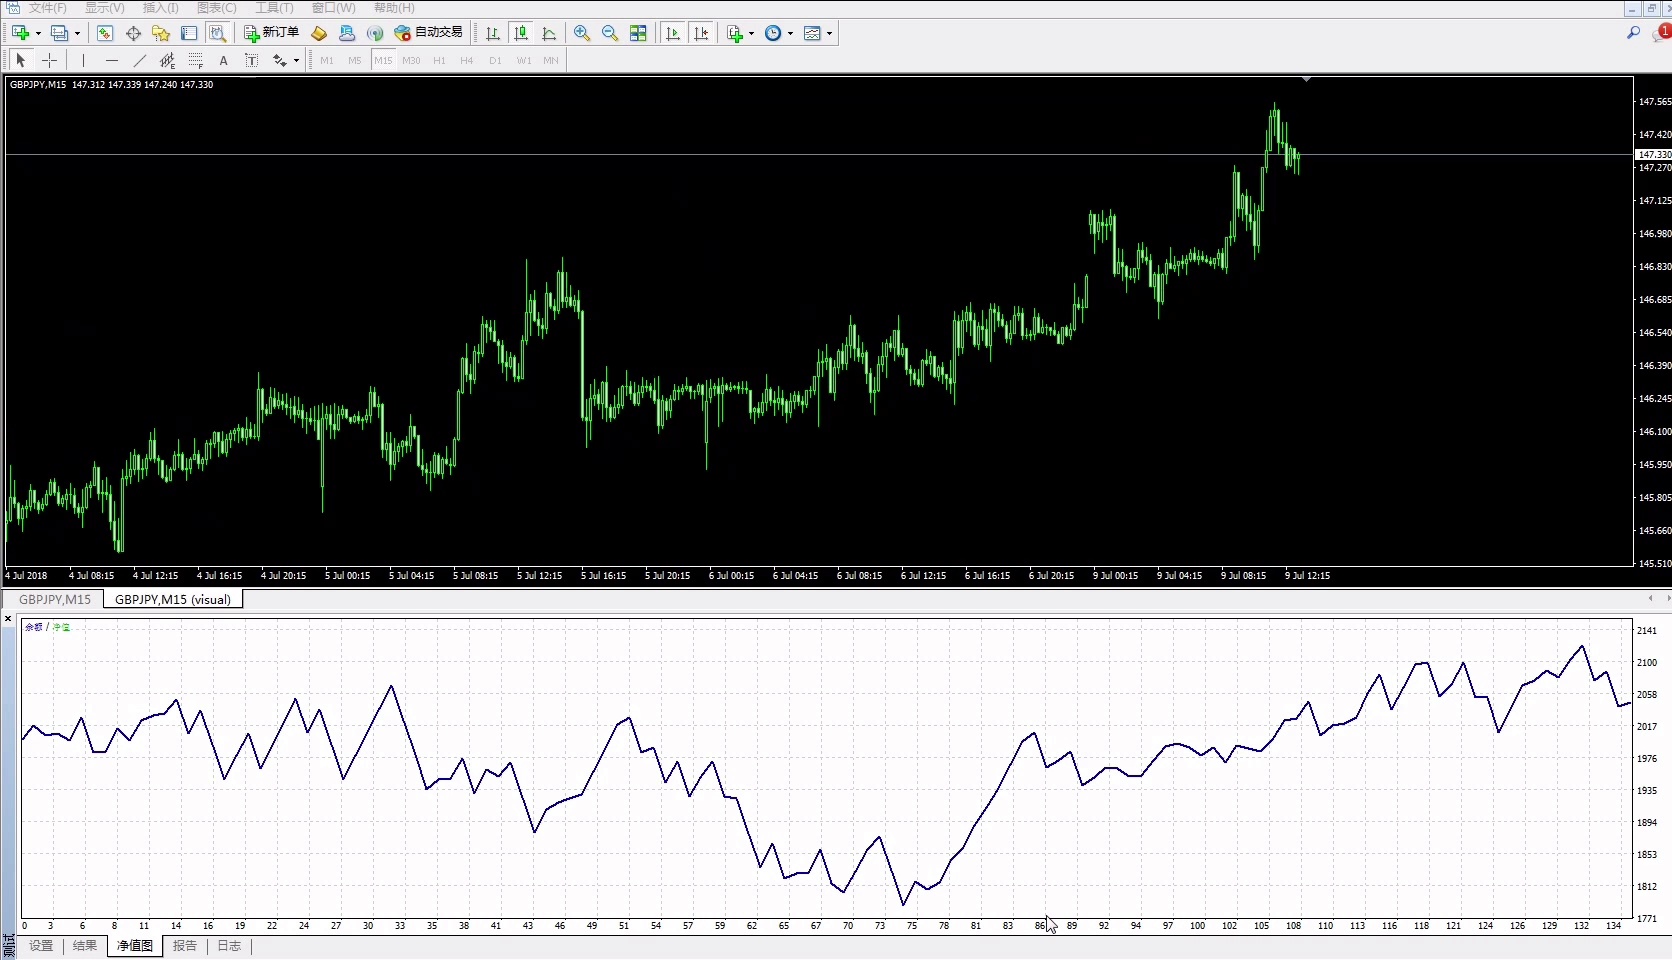This screenshot has width=1672, height=960.
Task: Toggle the Data Window crosshair-circle icon
Action: (x=133, y=33)
